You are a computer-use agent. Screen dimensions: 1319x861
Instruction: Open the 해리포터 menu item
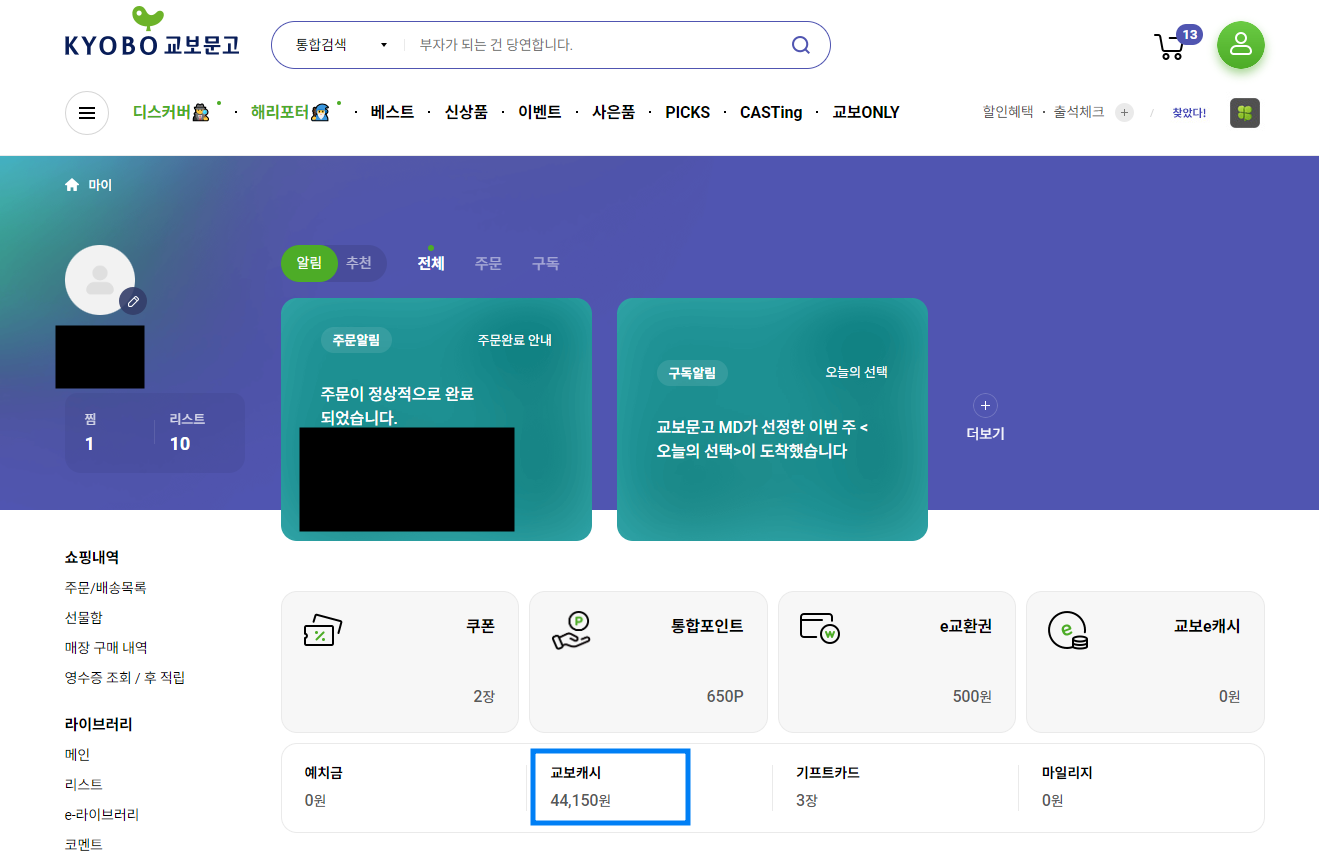[291, 112]
